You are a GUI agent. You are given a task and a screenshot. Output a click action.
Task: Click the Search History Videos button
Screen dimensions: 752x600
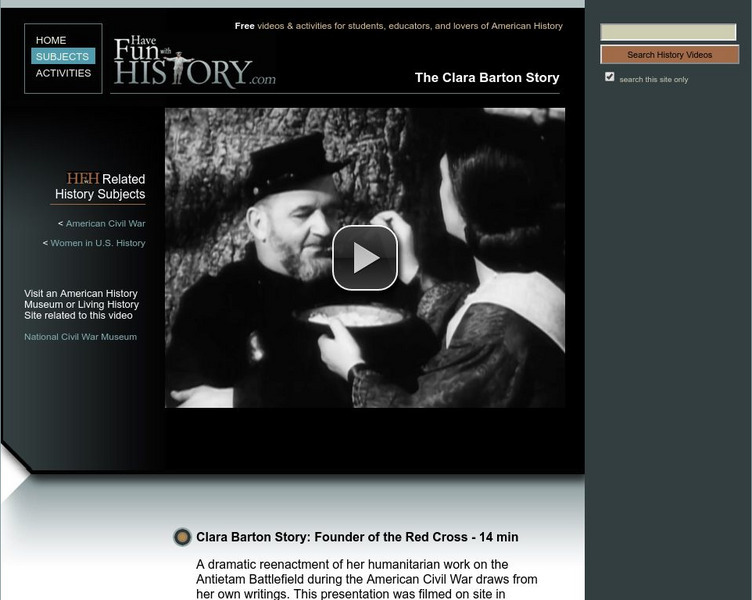pyautogui.click(x=670, y=55)
